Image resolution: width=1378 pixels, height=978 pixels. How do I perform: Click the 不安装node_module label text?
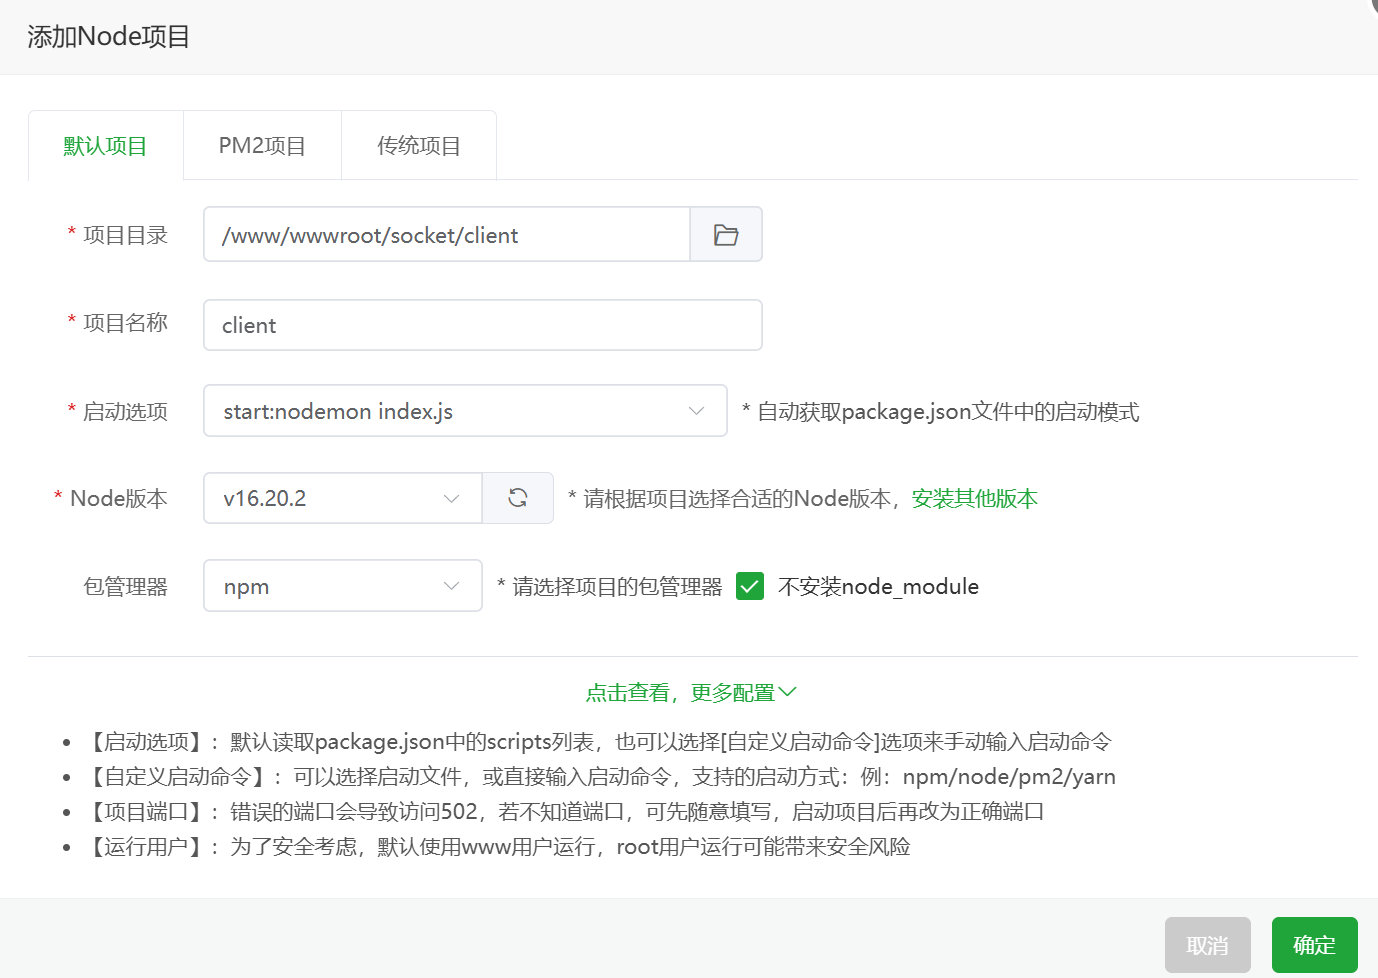(878, 587)
